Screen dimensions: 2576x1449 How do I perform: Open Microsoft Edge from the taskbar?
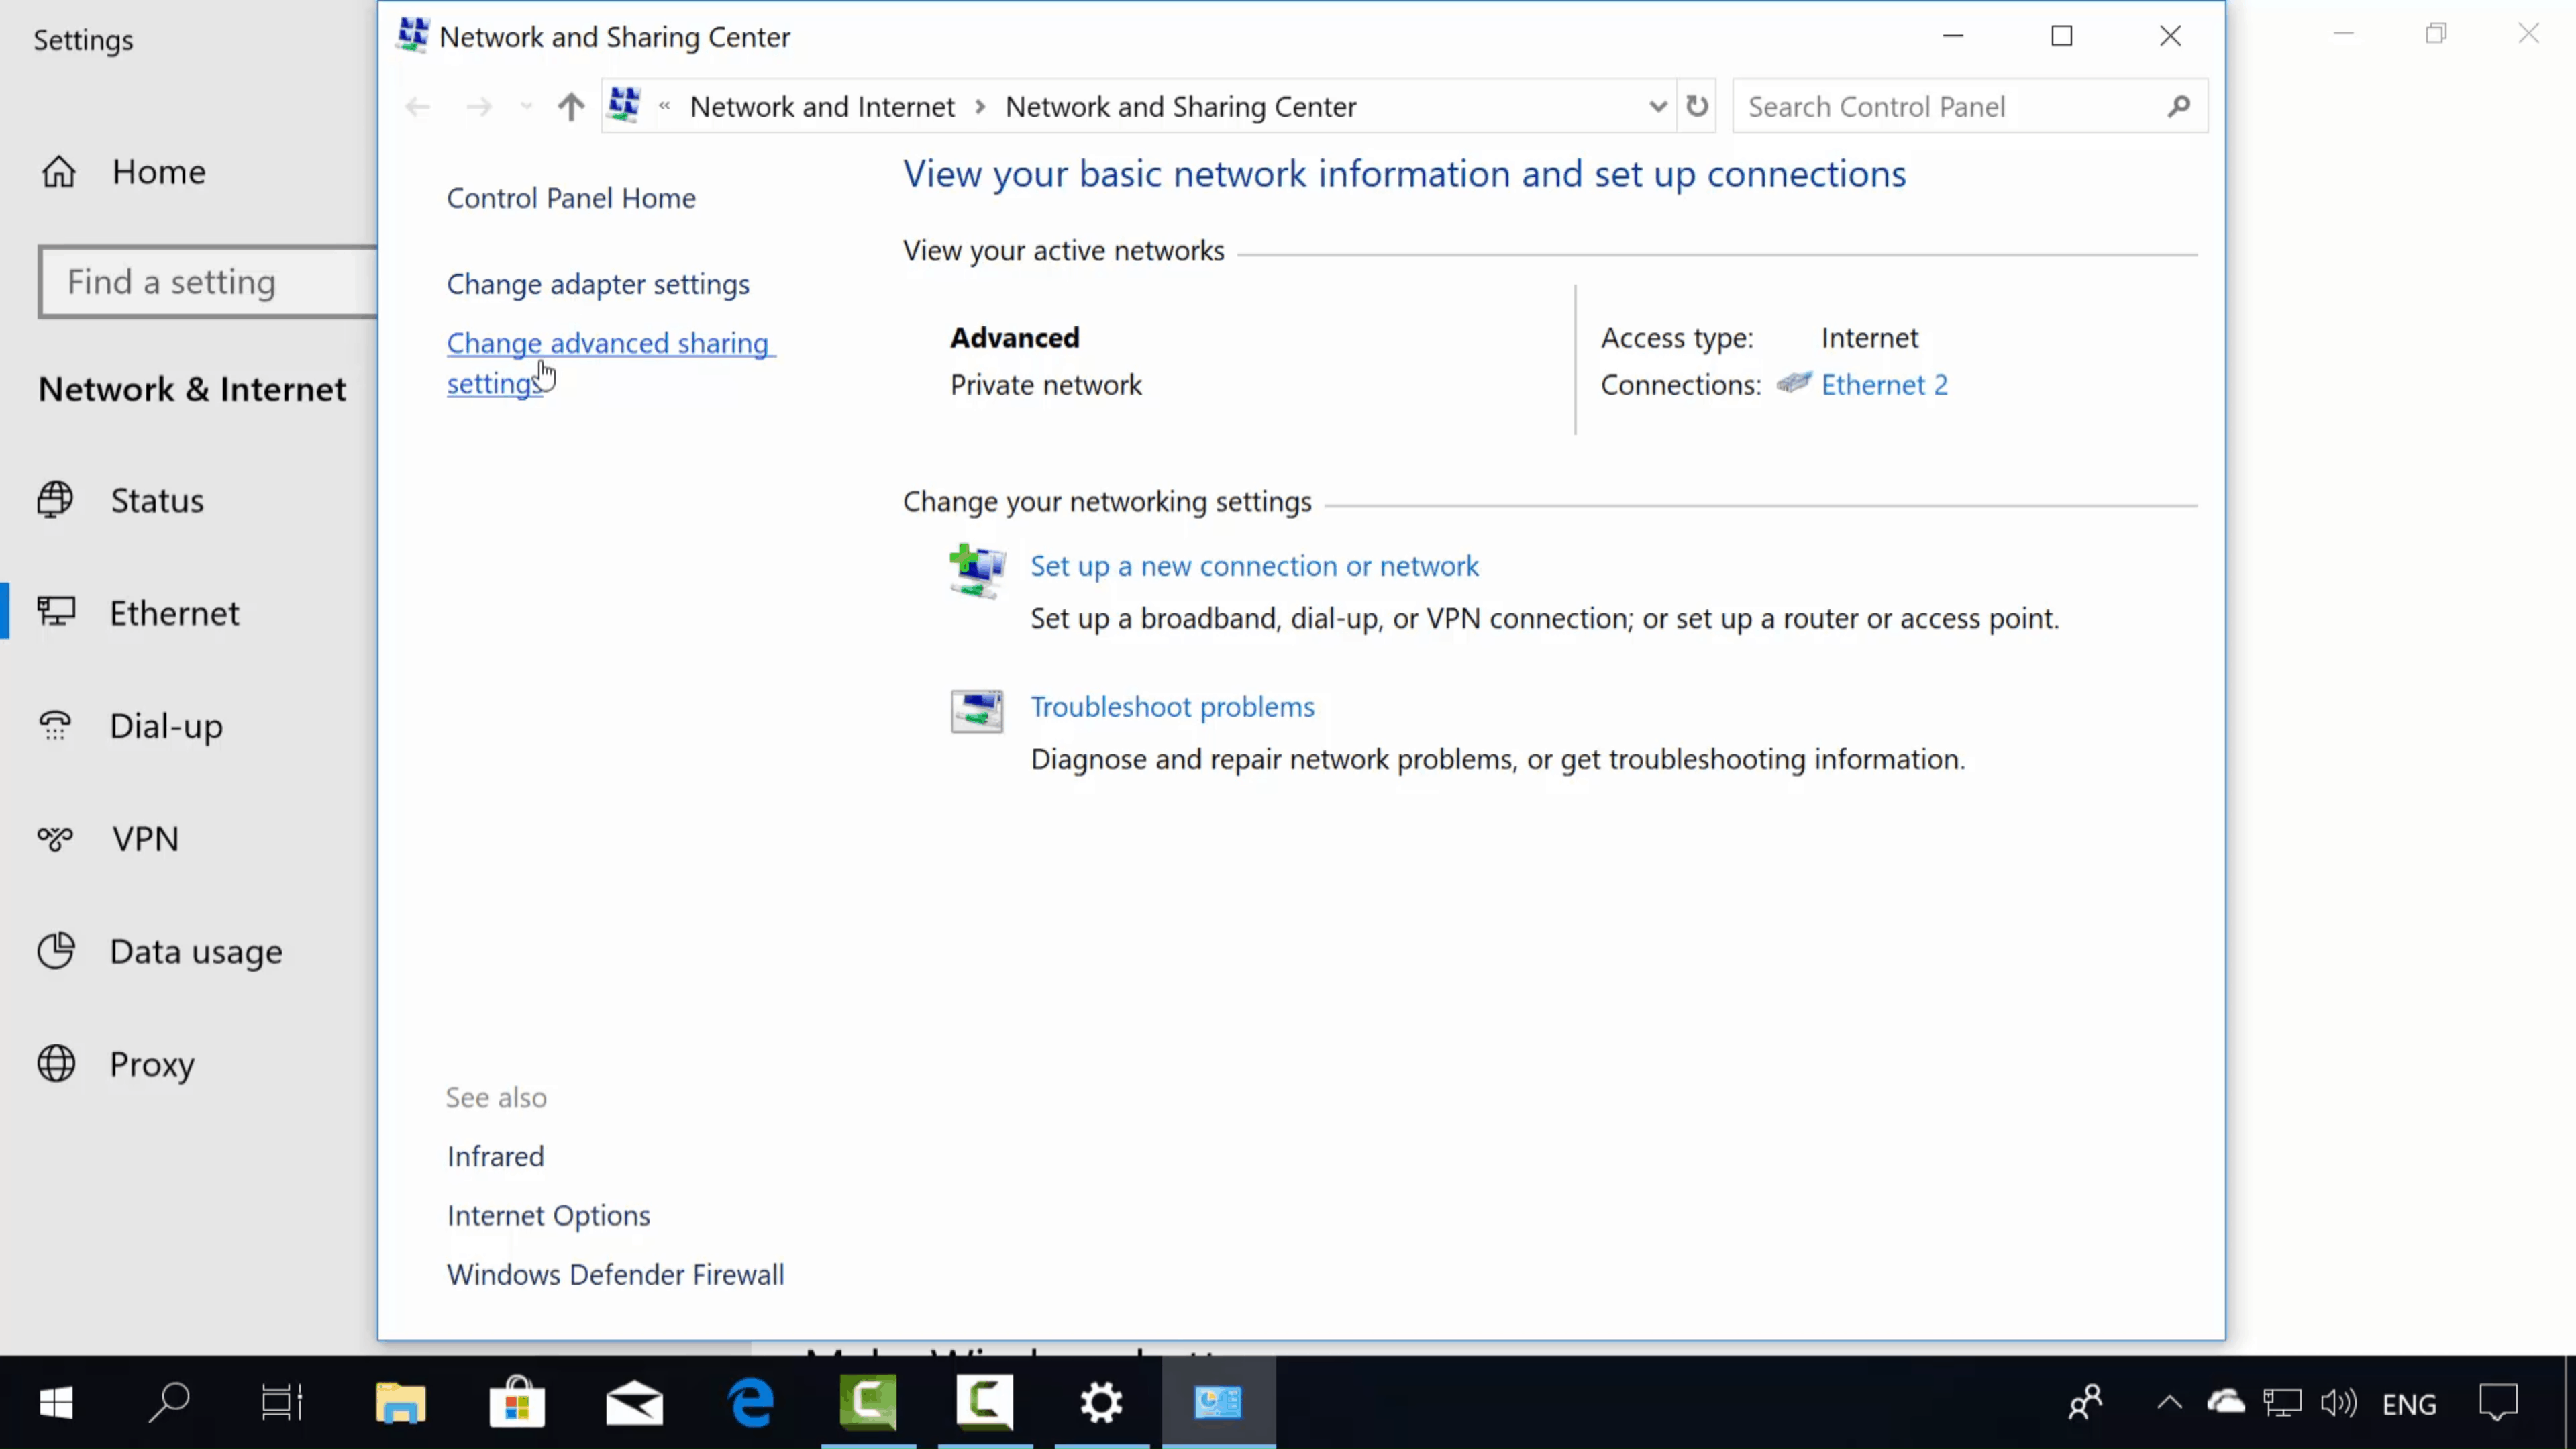tap(751, 1403)
